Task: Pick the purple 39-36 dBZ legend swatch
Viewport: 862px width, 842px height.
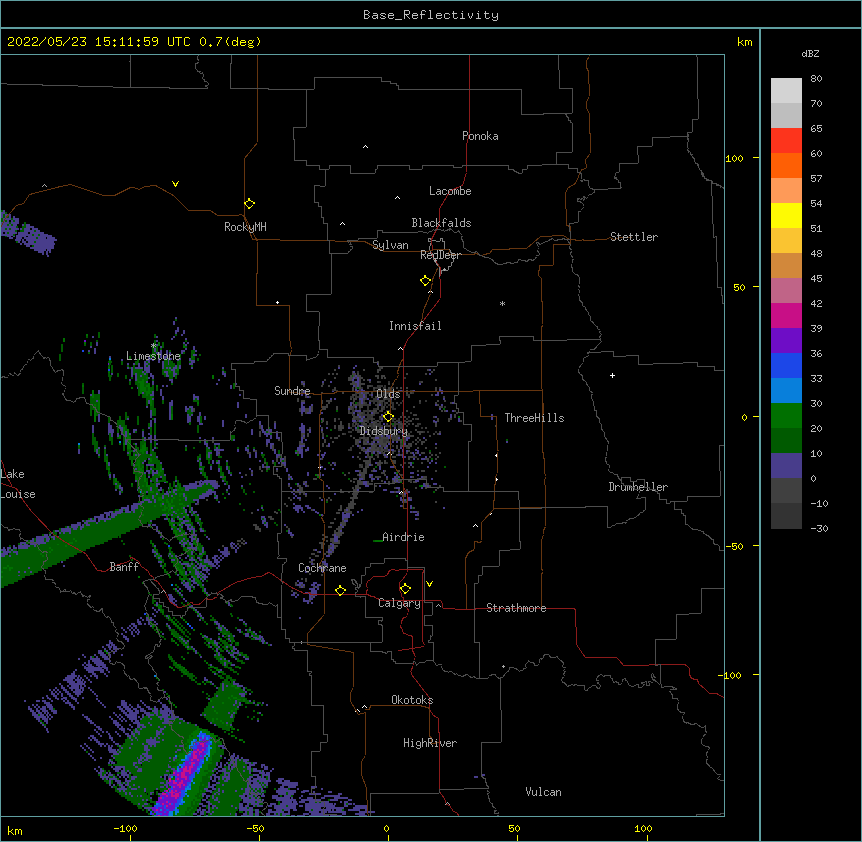Action: (786, 341)
